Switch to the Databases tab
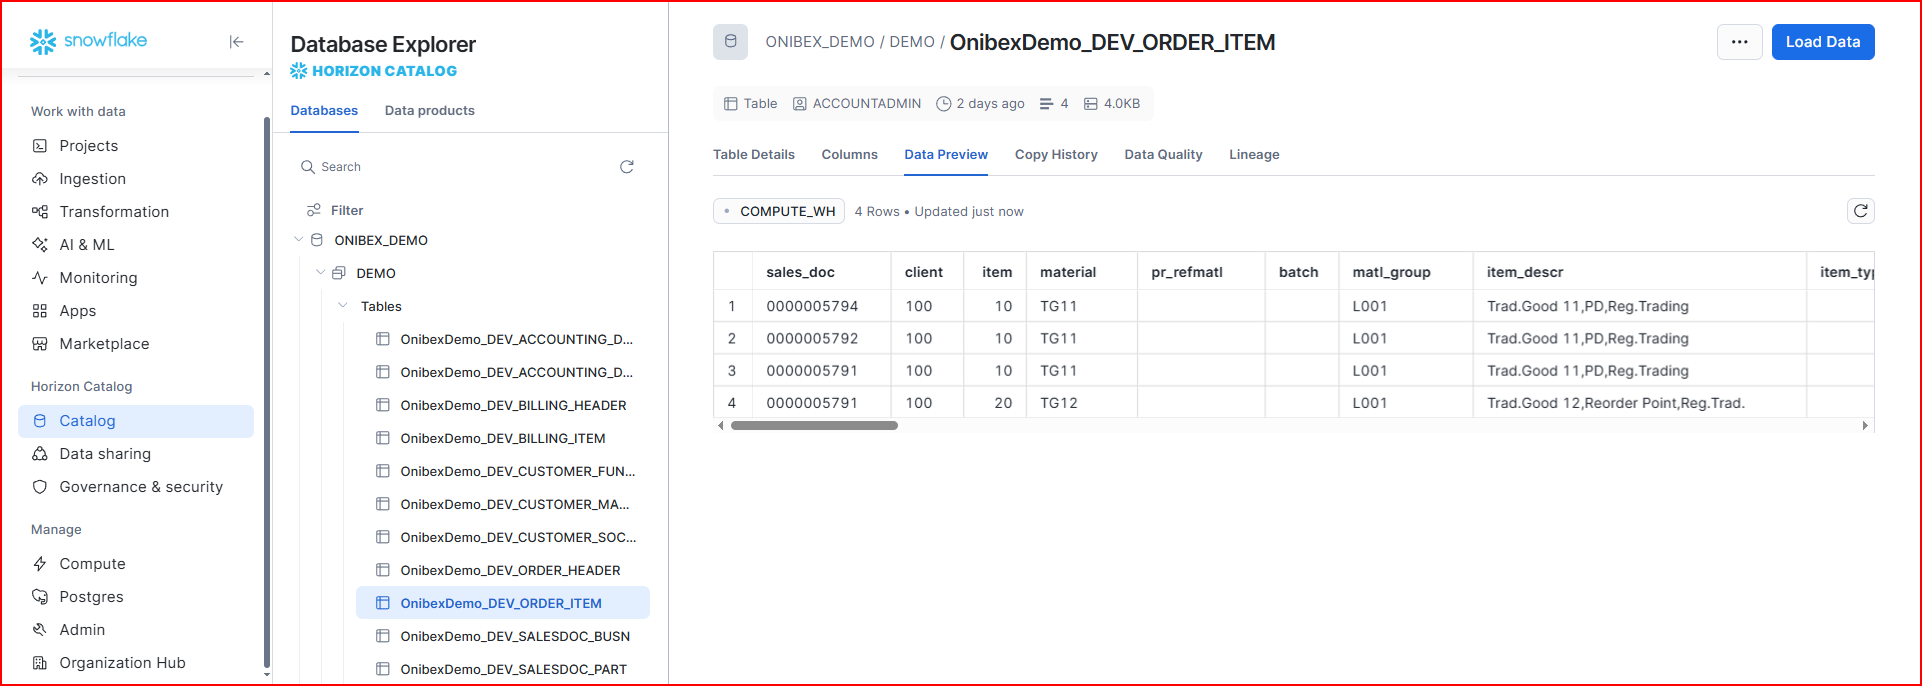Image resolution: width=1922 pixels, height=686 pixels. click(x=324, y=111)
